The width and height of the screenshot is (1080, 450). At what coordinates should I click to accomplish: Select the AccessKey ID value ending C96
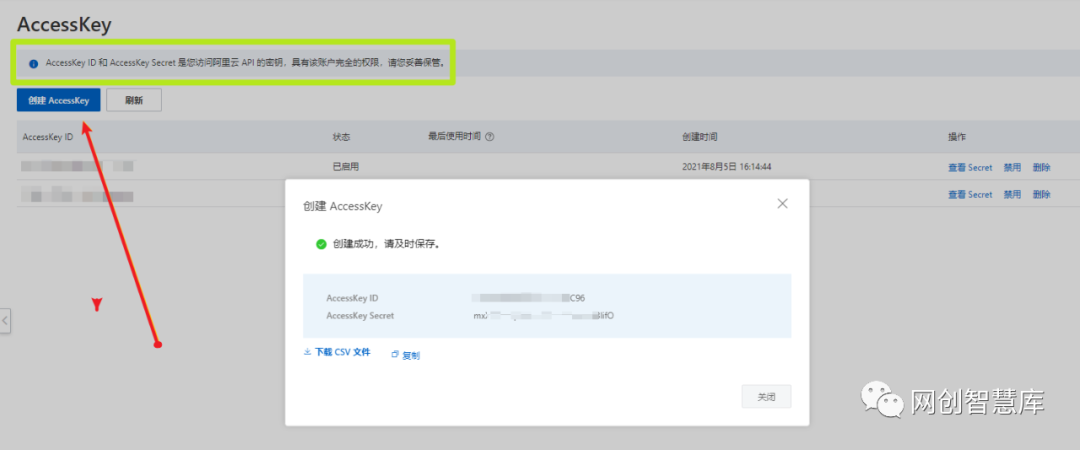point(528,298)
